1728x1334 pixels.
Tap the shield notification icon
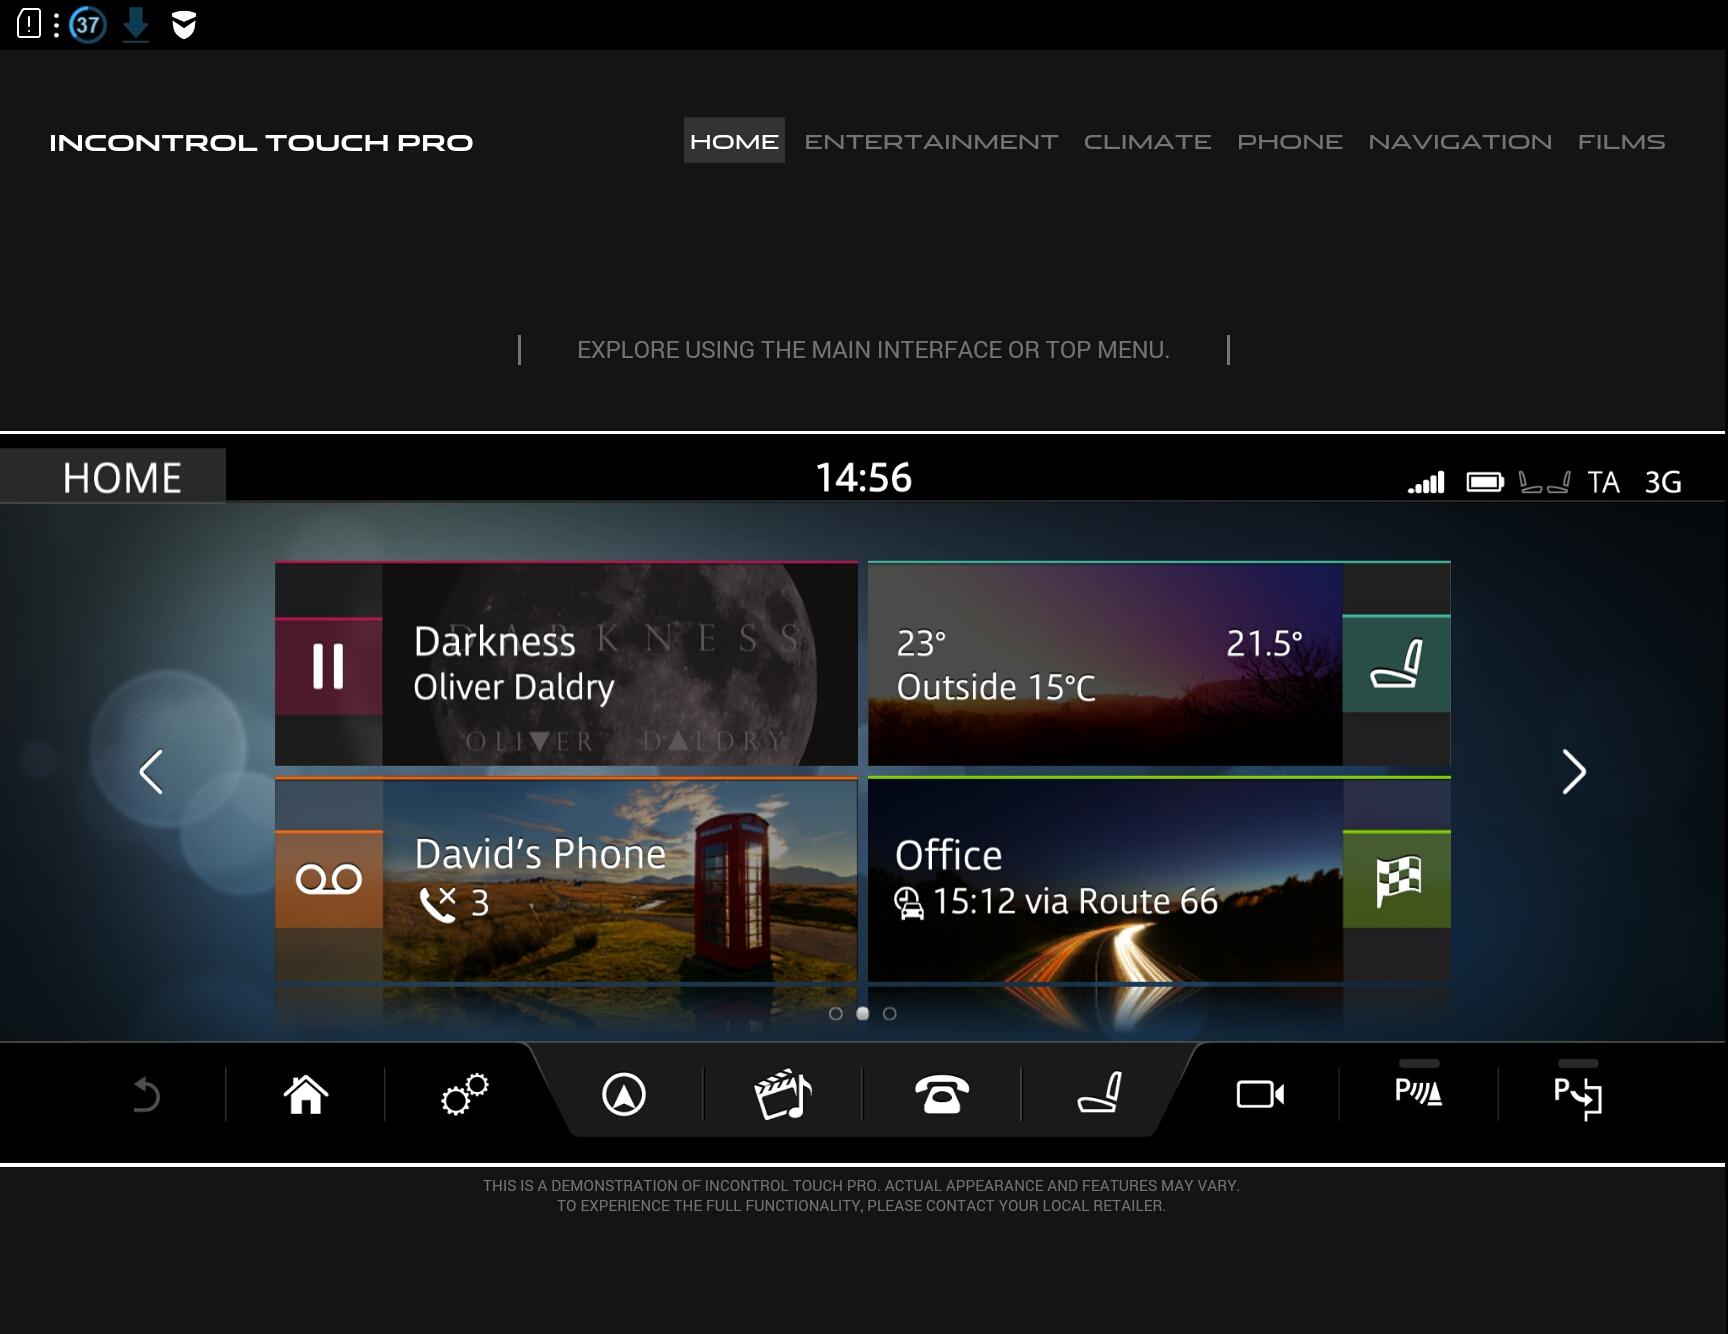[x=184, y=25]
